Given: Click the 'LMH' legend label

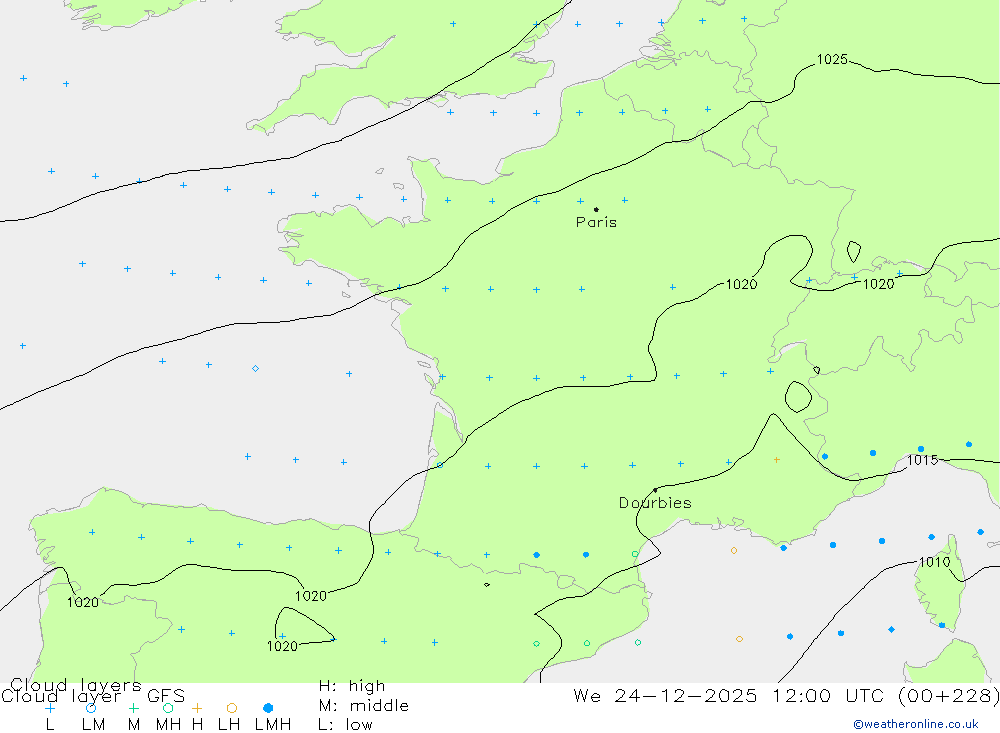Looking at the screenshot, I should coord(273,725).
